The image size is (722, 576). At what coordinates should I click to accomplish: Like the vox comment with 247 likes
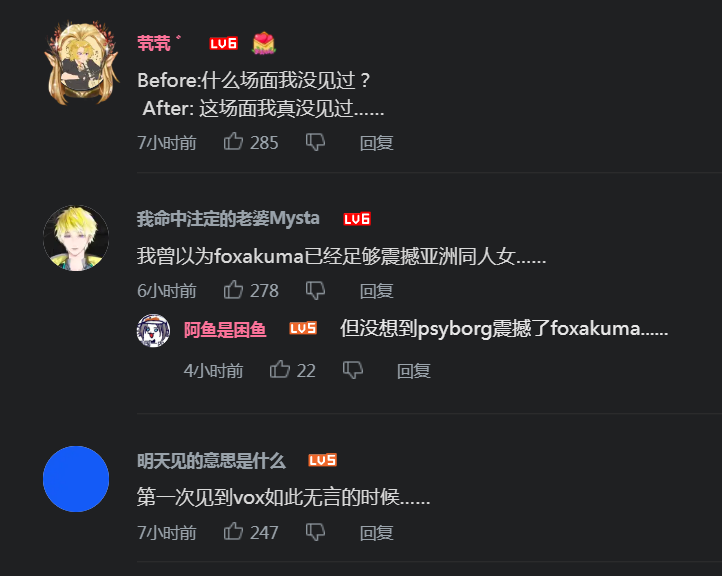tap(233, 531)
